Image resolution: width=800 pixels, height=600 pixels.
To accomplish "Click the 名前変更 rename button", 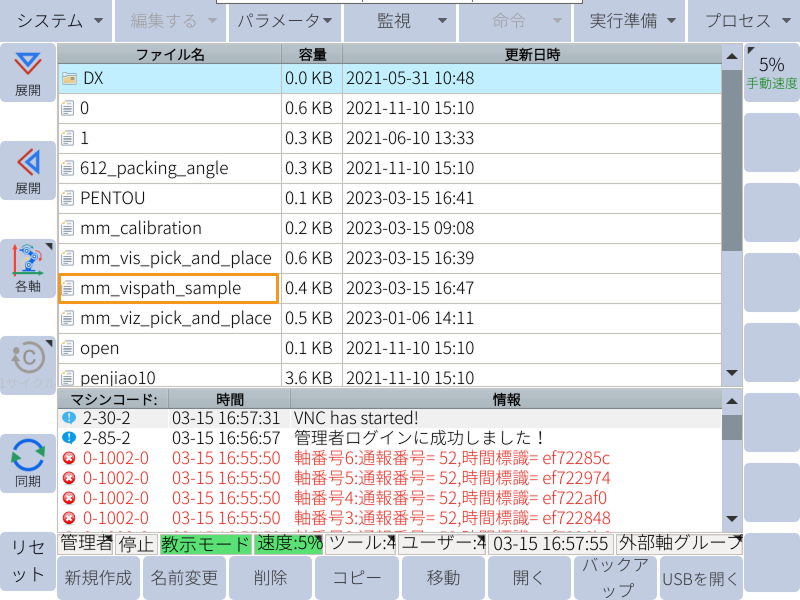I will coord(185,578).
